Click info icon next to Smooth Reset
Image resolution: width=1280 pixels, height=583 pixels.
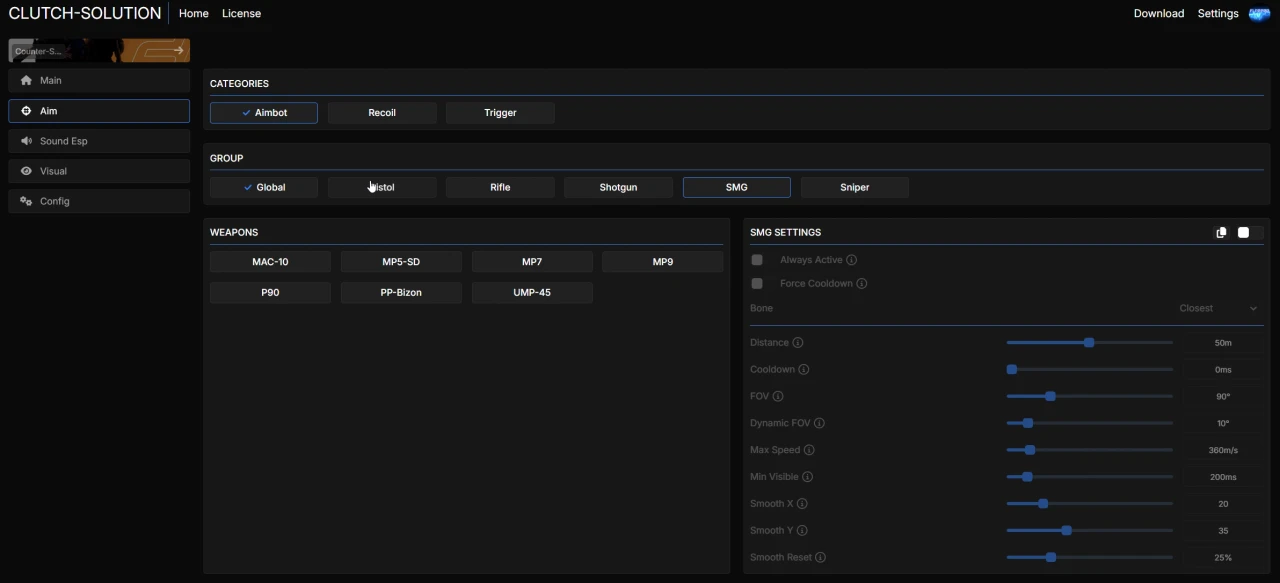click(821, 558)
